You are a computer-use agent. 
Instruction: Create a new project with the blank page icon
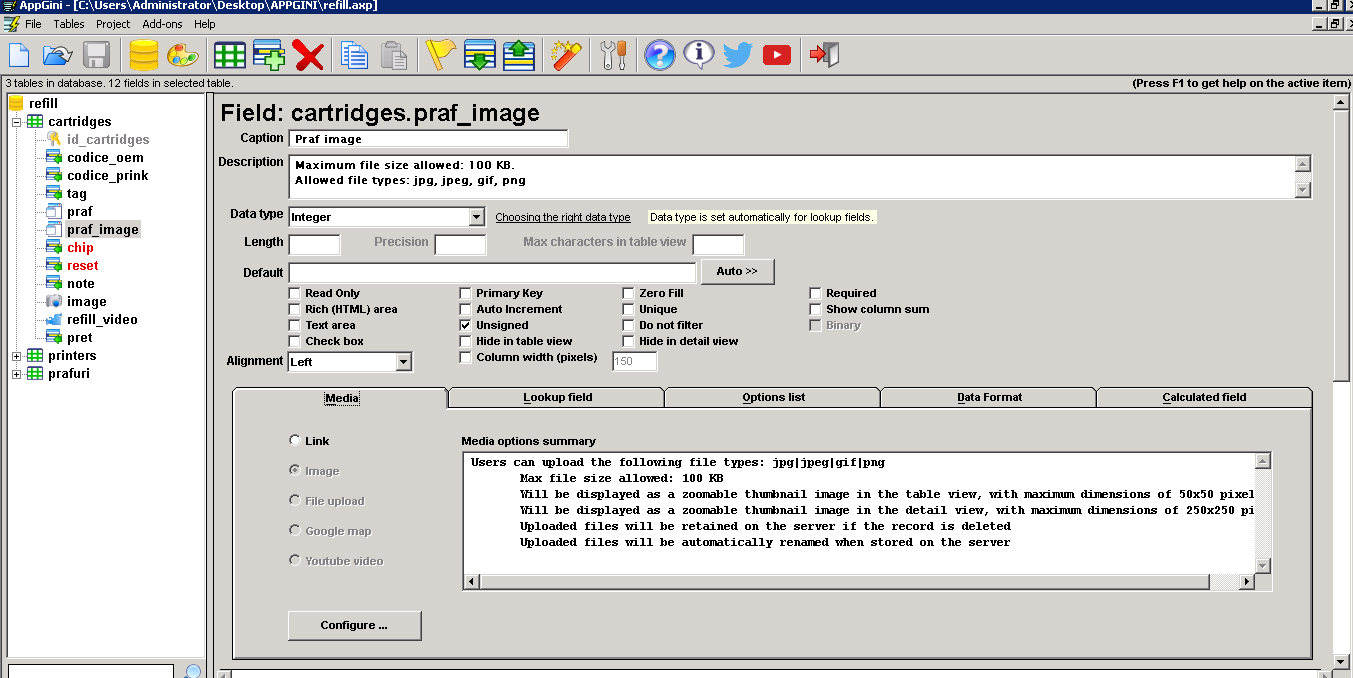(x=20, y=54)
